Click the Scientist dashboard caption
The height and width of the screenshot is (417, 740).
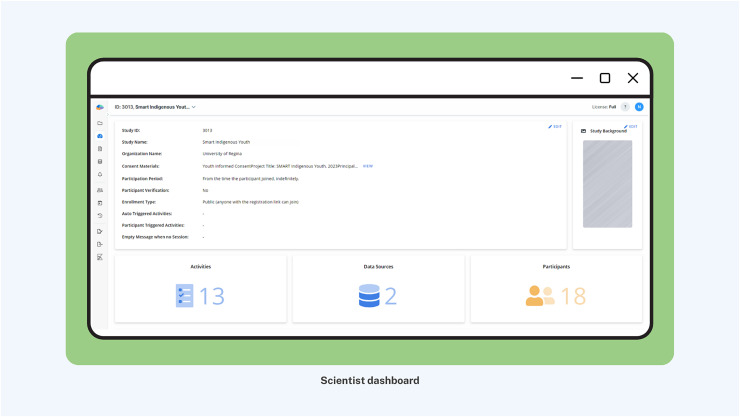370,380
